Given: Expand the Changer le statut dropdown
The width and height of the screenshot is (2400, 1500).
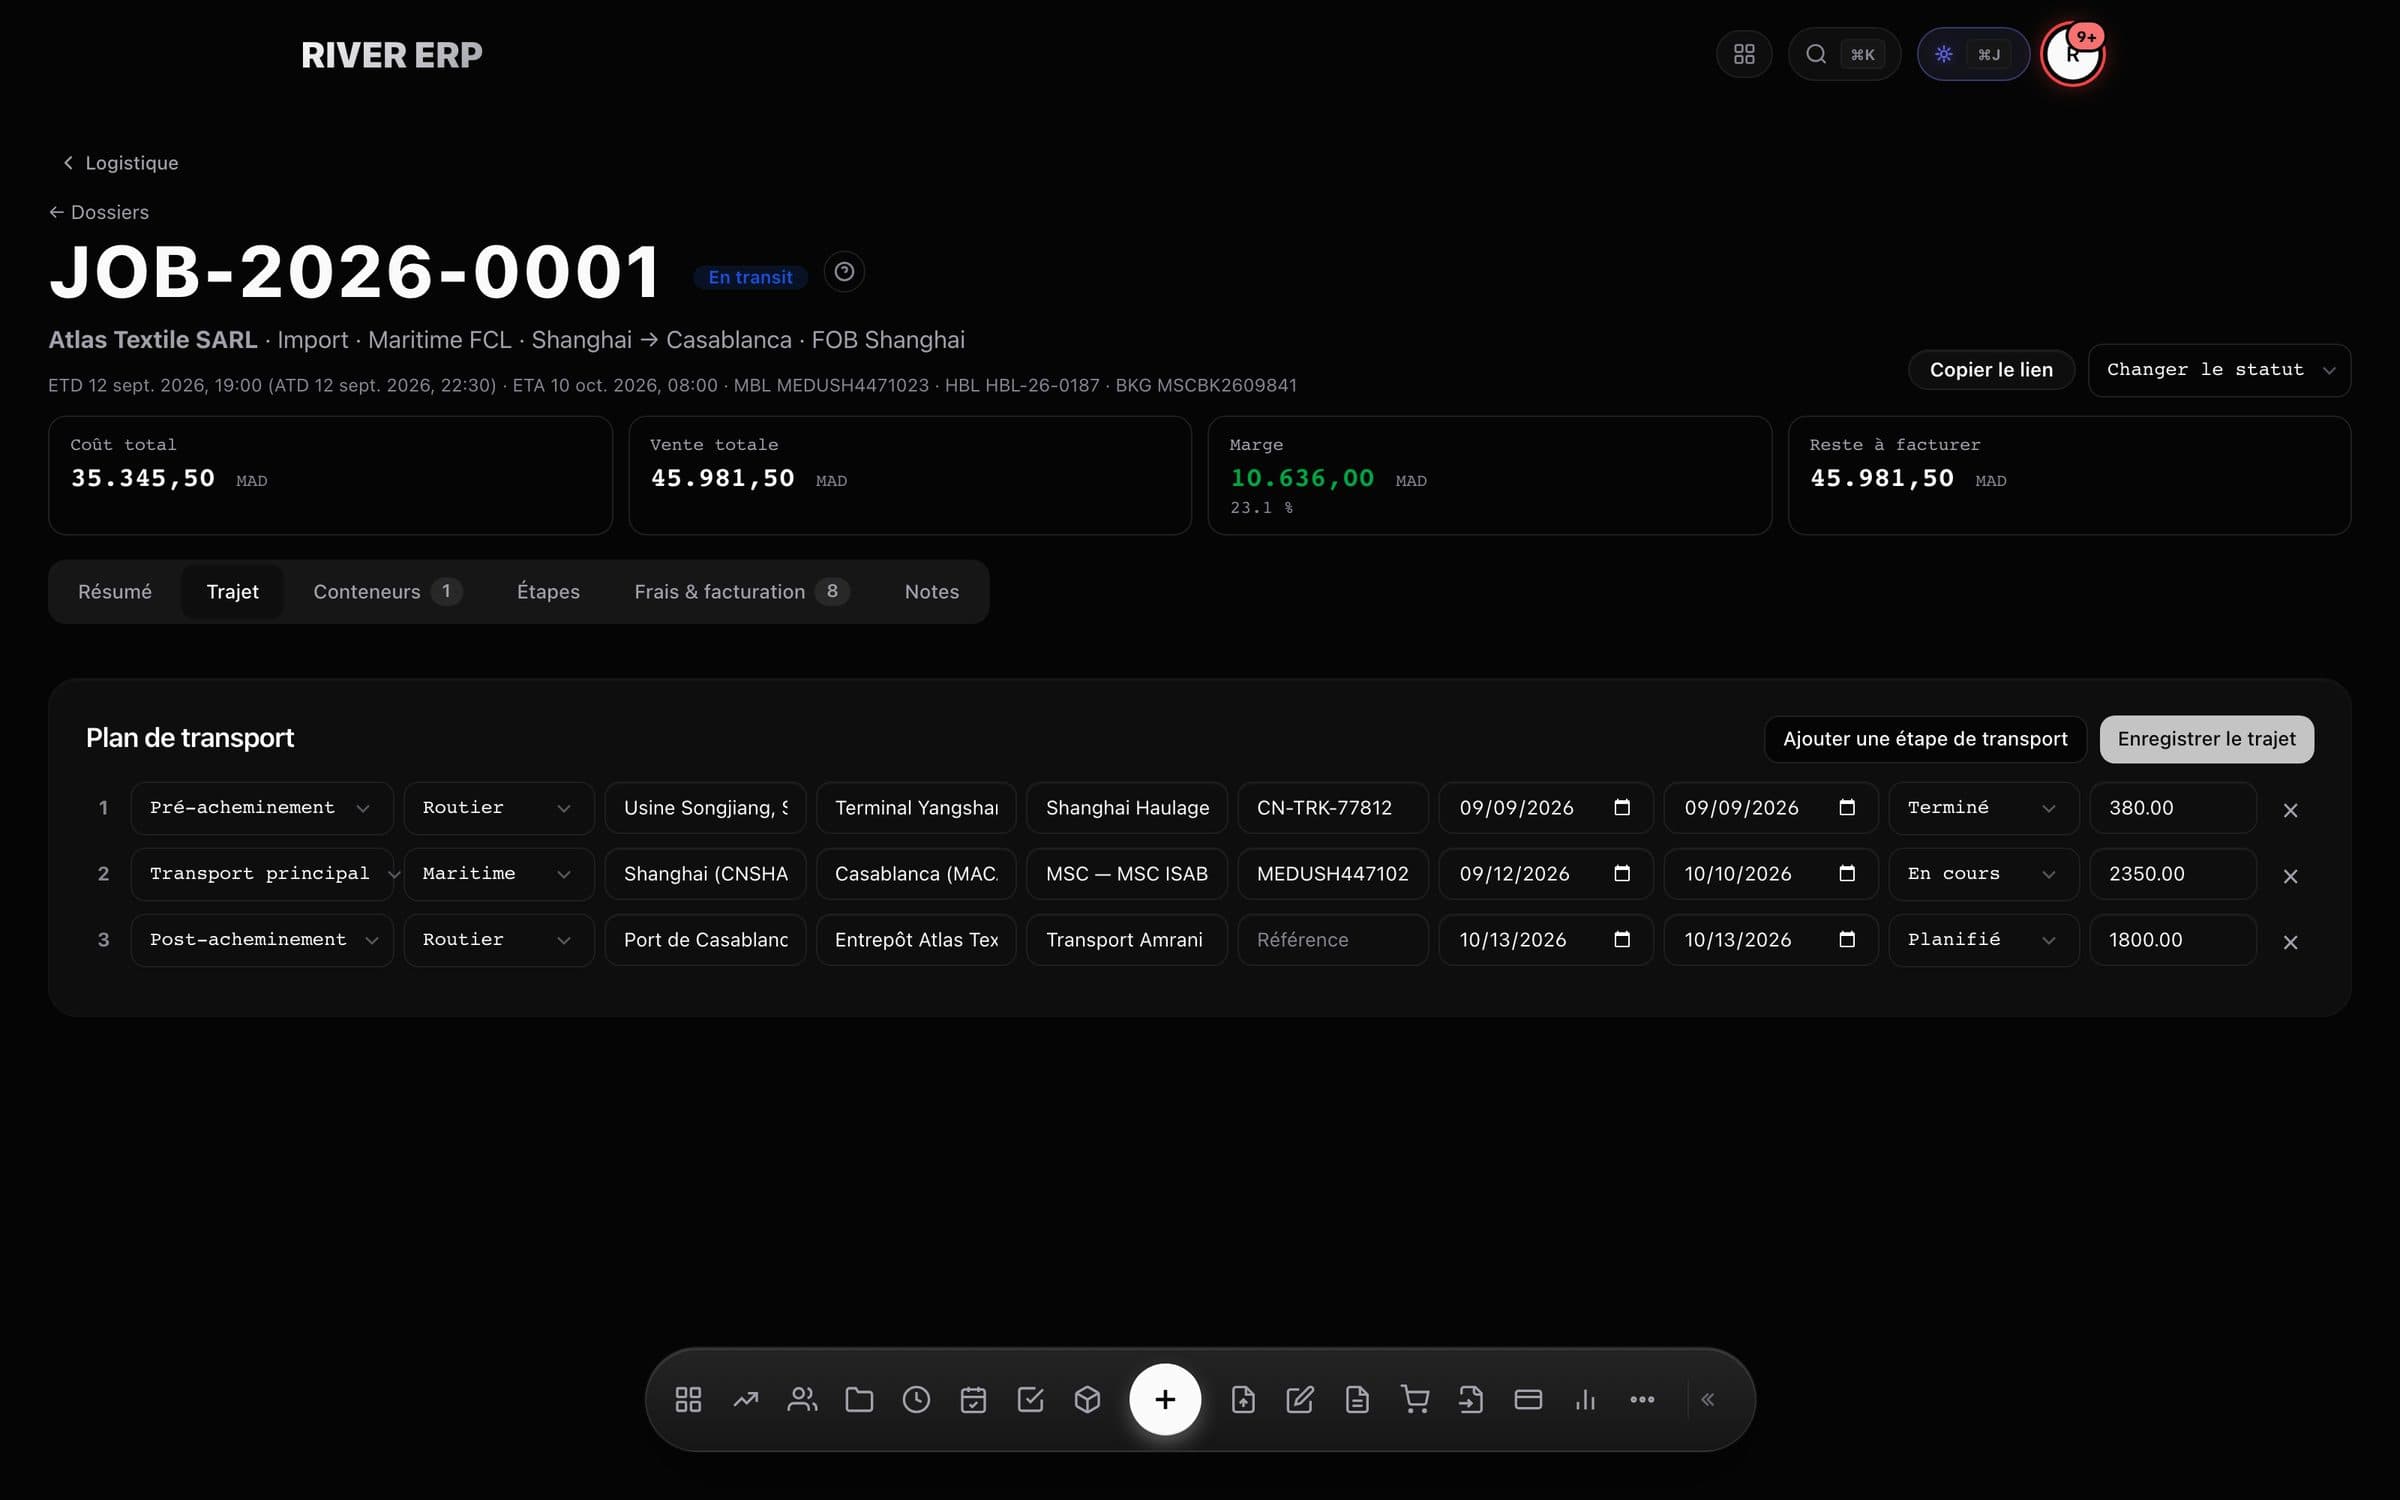Looking at the screenshot, I should pos(2219,370).
